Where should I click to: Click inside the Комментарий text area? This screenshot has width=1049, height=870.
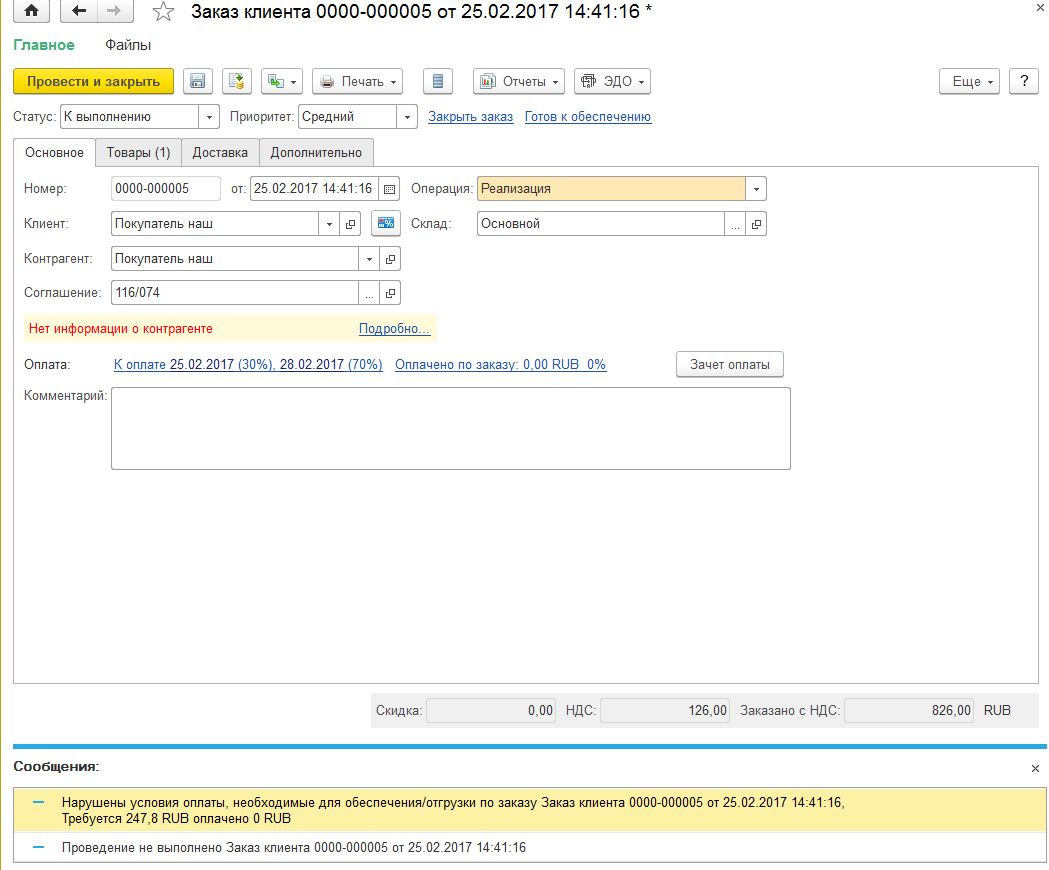[450, 428]
